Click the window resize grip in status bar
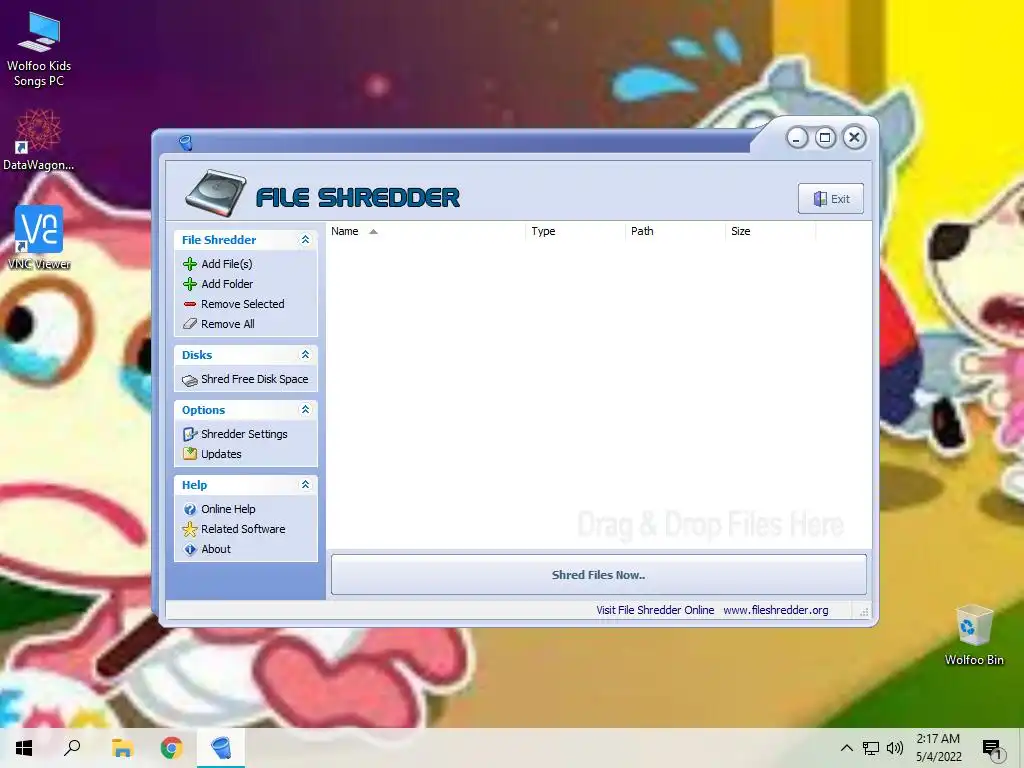The image size is (1024, 768). click(x=864, y=612)
